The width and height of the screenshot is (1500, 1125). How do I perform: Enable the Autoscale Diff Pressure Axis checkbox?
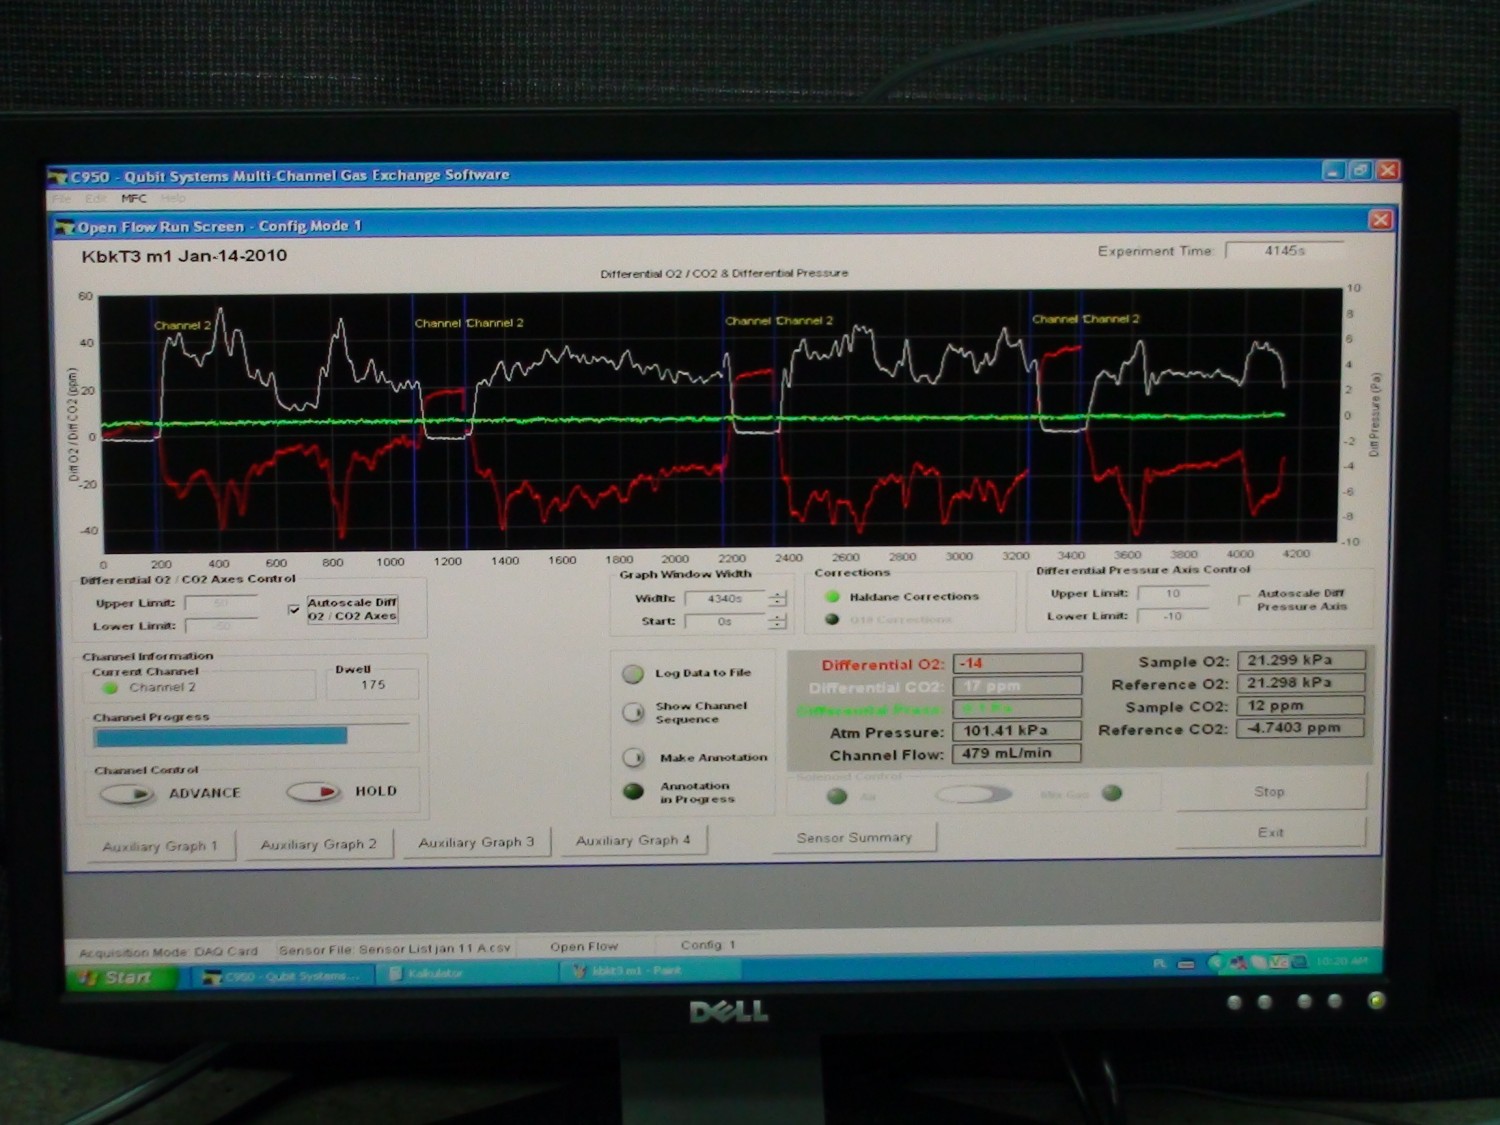point(1244,599)
